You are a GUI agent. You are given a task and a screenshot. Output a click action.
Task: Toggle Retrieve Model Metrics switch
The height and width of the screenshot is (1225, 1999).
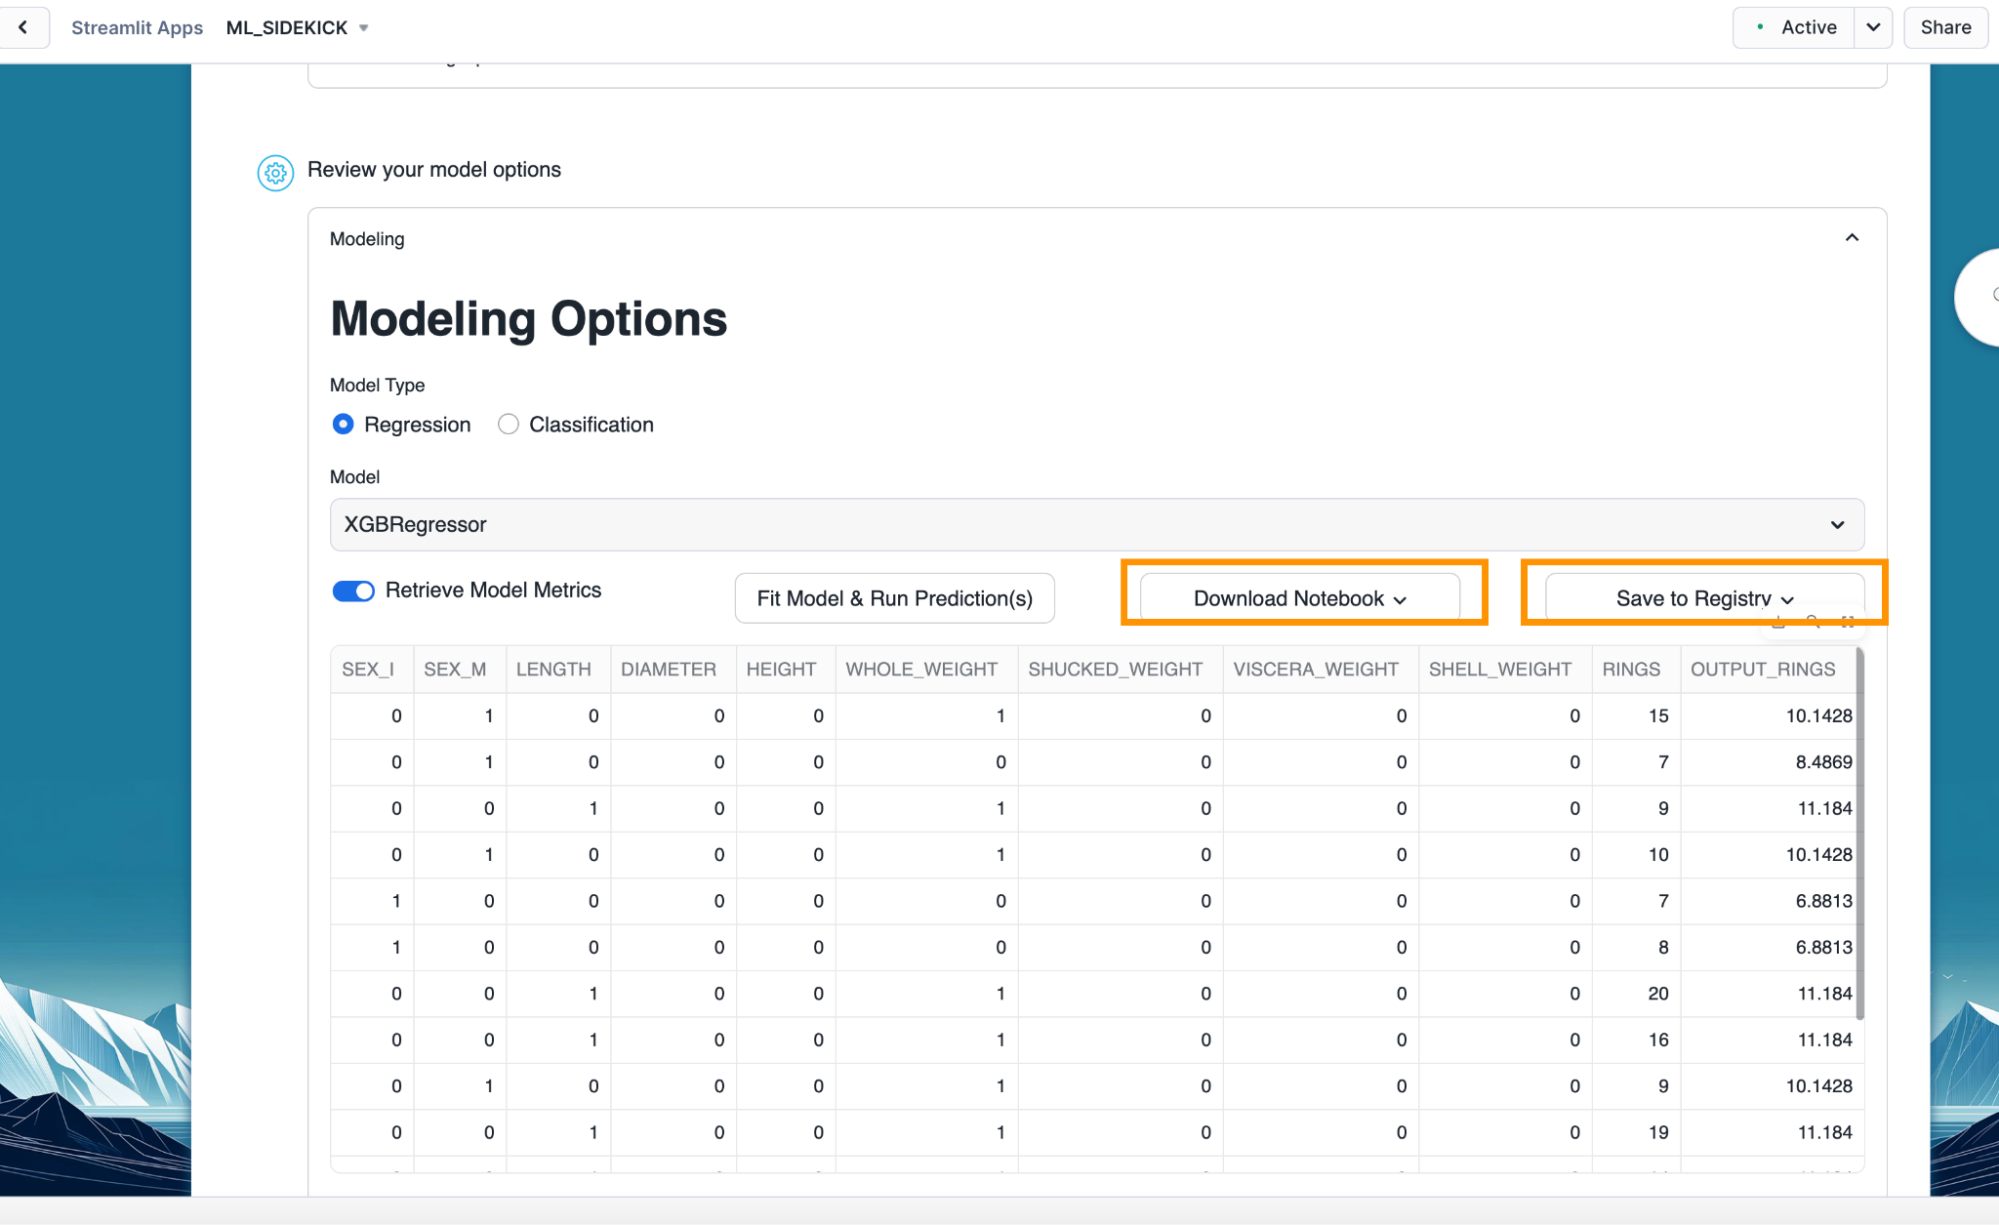tap(353, 591)
